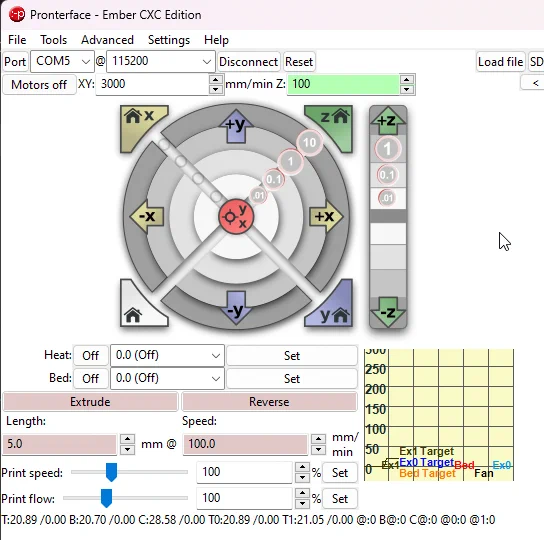544x540 pixels.
Task: Decrease Z feedrate with down spinner
Action: 406,89
